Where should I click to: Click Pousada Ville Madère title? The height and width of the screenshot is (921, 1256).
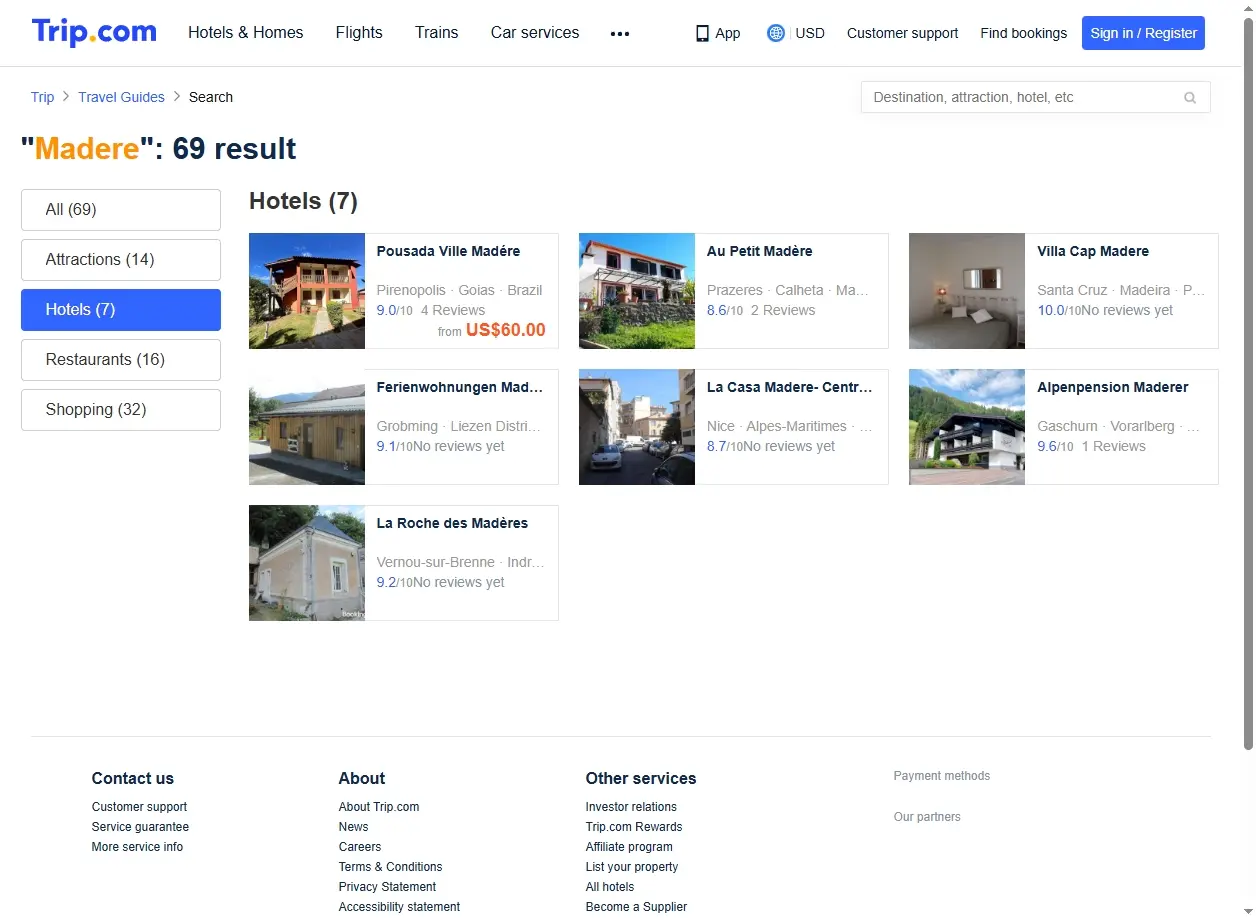pos(449,251)
